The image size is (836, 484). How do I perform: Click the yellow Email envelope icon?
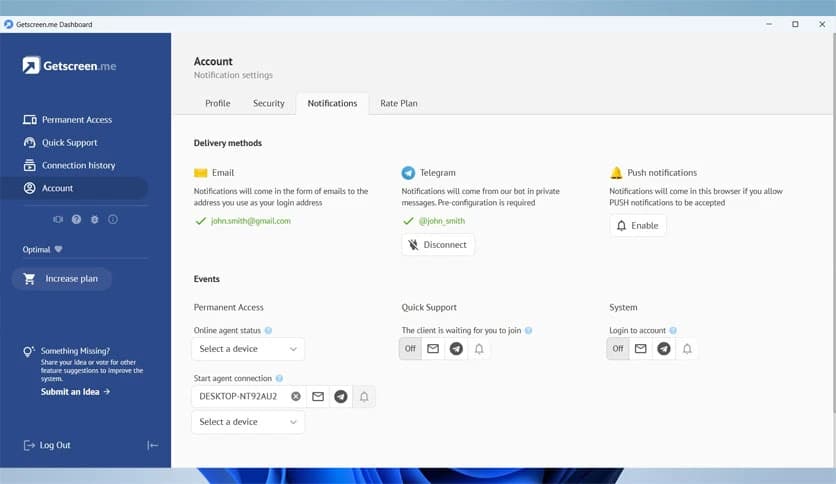(x=200, y=173)
